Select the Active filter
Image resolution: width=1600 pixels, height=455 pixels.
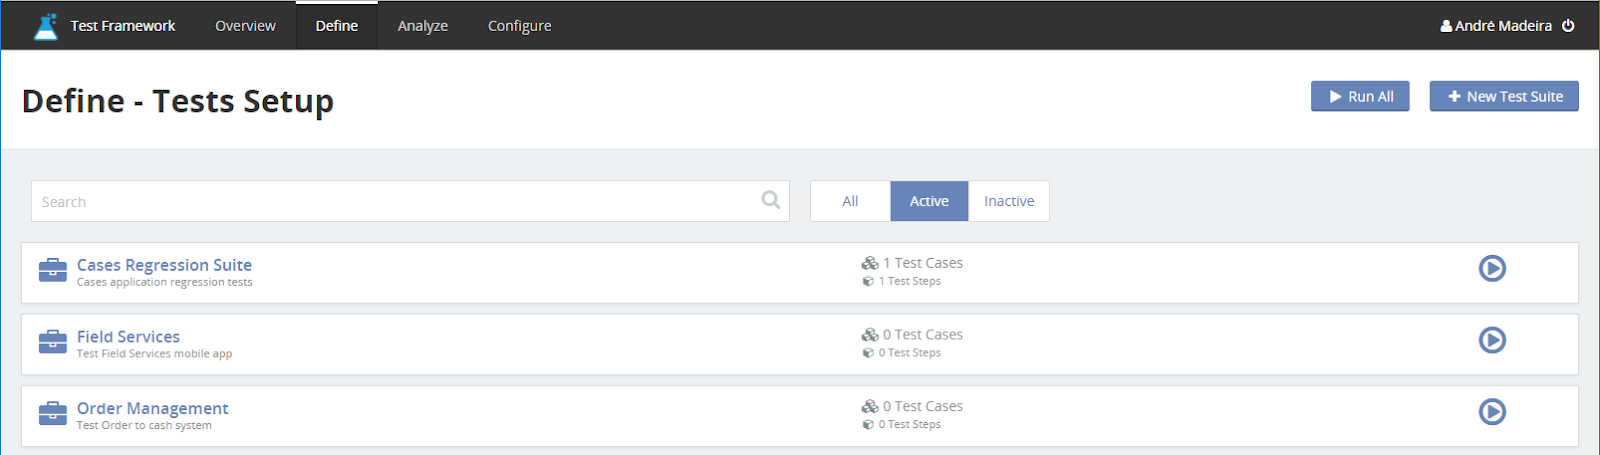(x=929, y=201)
